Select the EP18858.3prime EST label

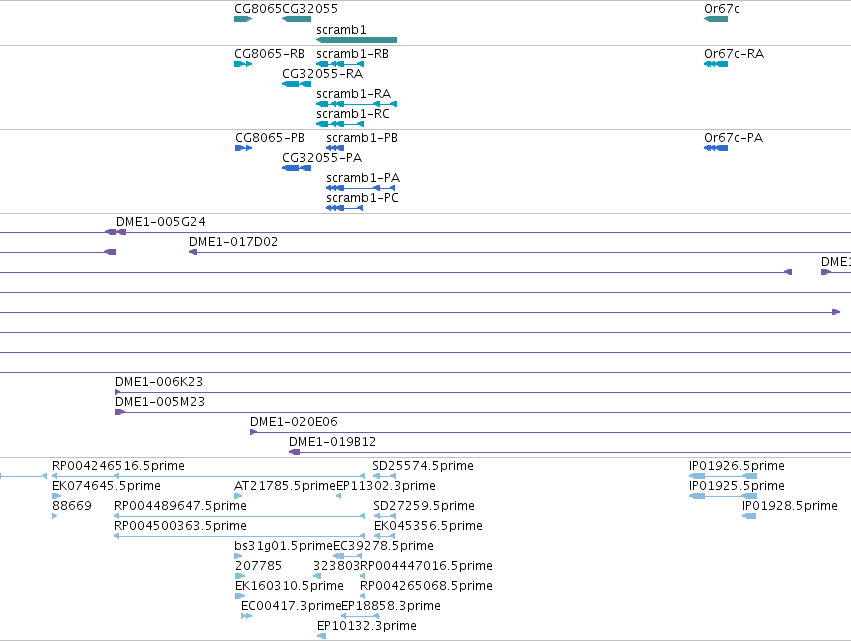[391, 607]
